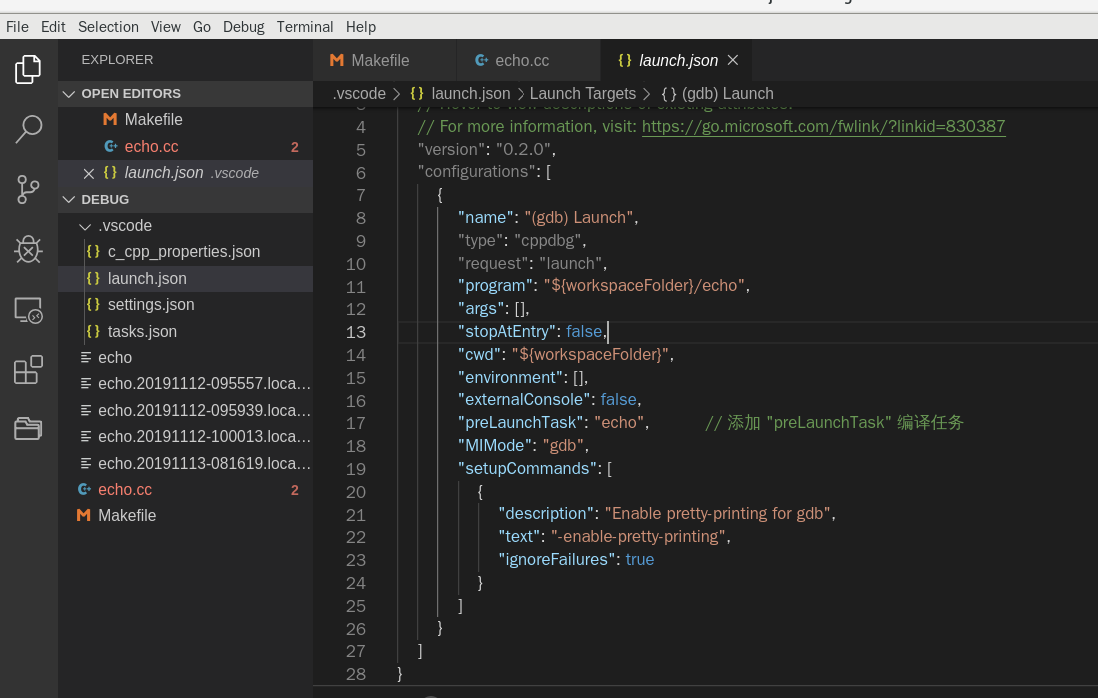Collapse the DEBUG folder section

(x=69, y=199)
